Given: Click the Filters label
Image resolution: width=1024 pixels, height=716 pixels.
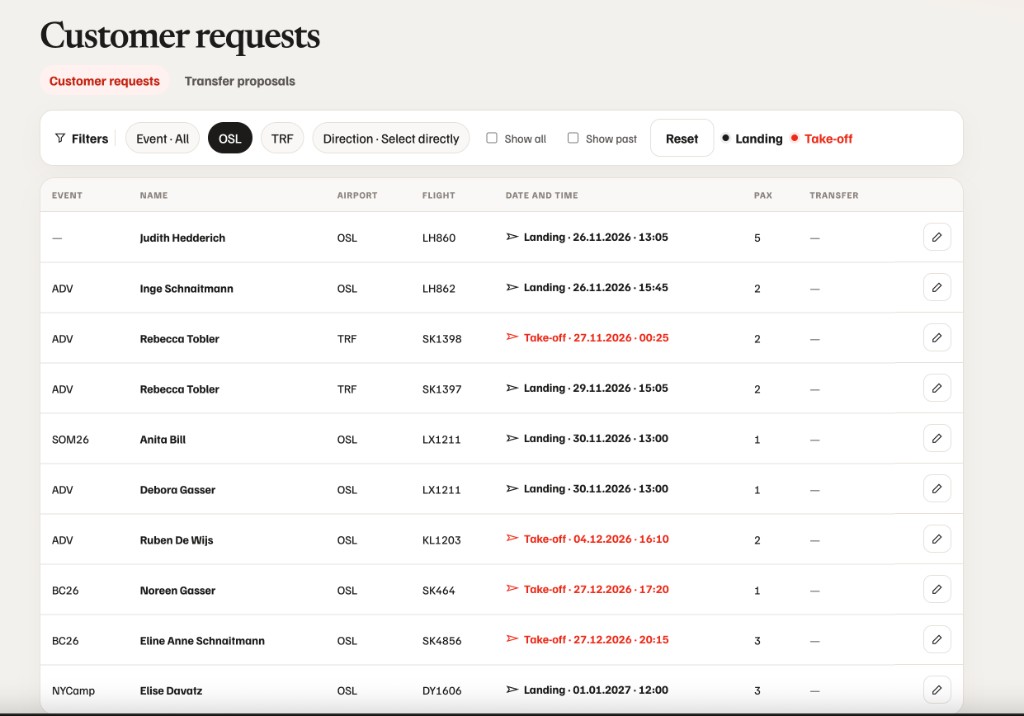Looking at the screenshot, I should (x=89, y=138).
